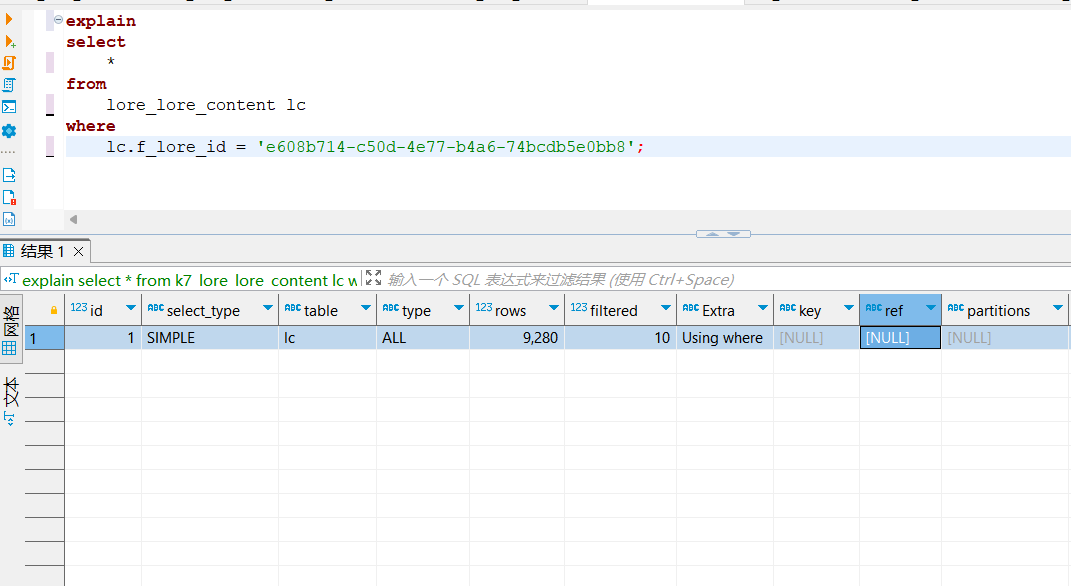Maximize results panel with the expand arrows icon
The height and width of the screenshot is (586, 1071).
pos(373,279)
